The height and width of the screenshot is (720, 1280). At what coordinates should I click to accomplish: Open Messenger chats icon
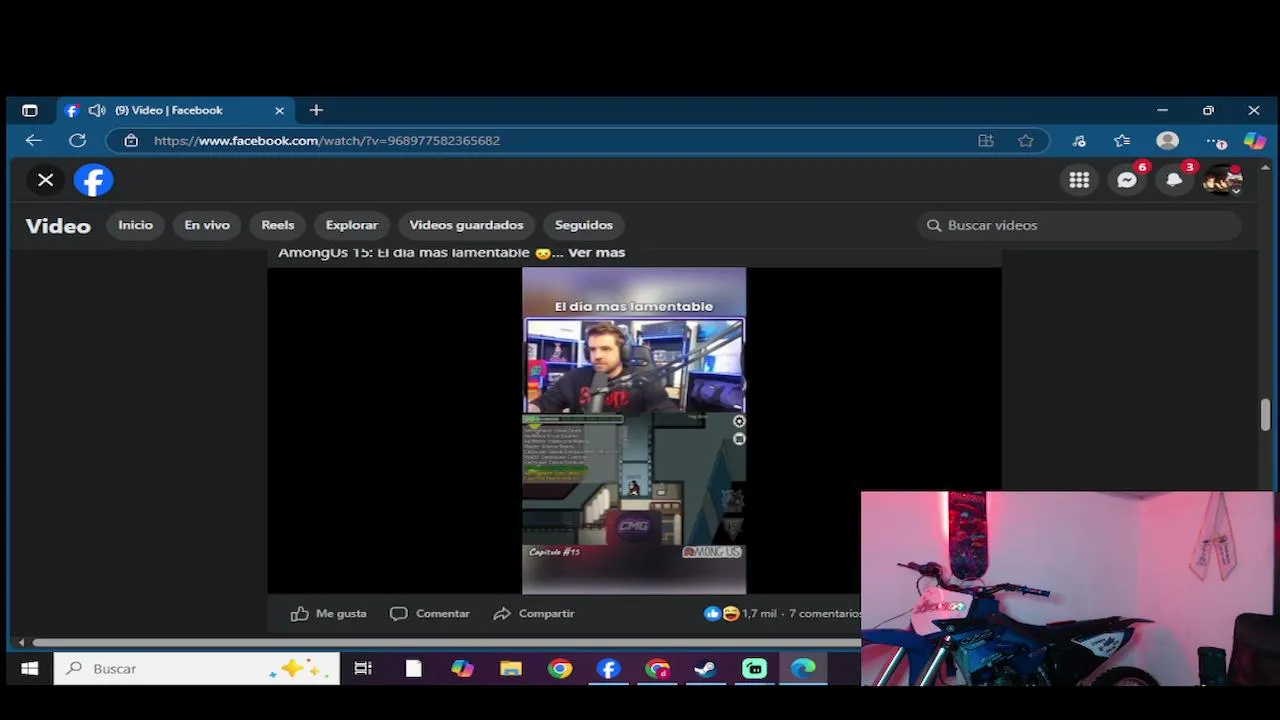pos(1127,180)
